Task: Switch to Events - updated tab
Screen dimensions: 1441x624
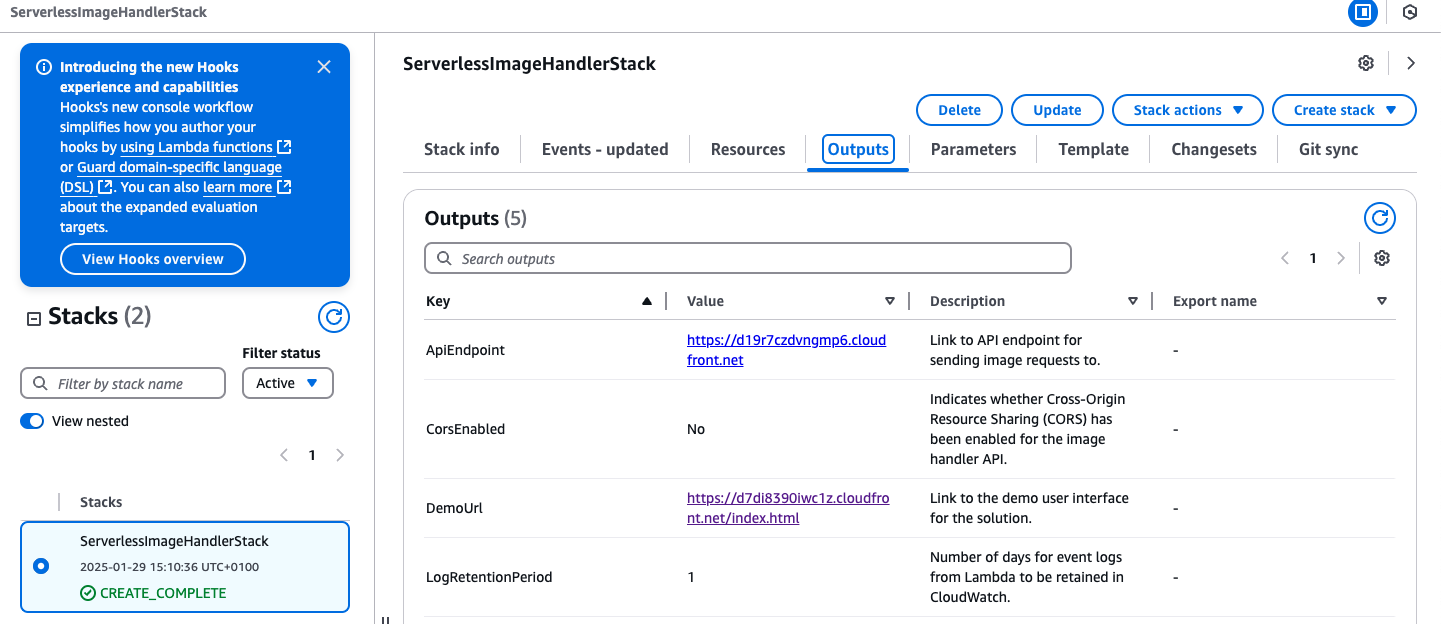Action: [605, 149]
